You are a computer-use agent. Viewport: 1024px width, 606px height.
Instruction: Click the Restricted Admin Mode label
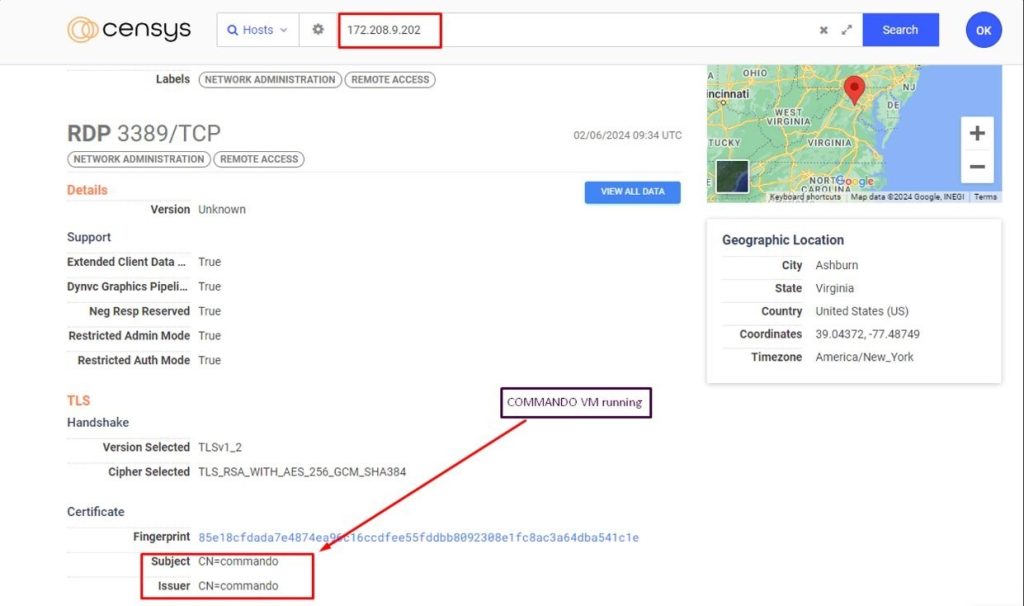(129, 336)
